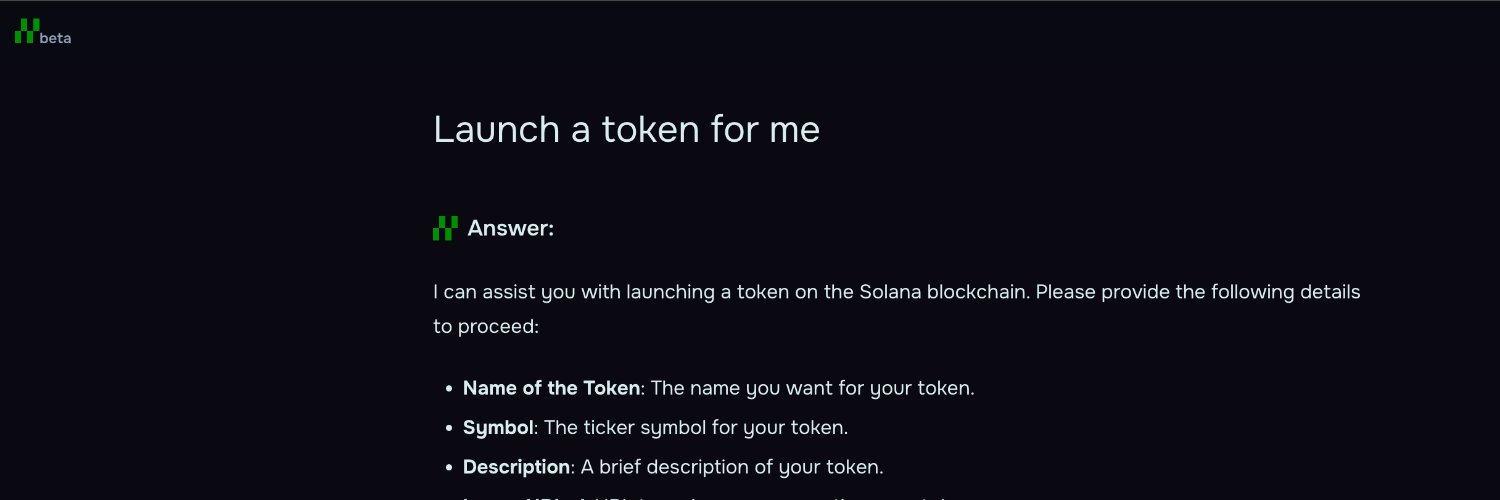Select the "Answer:" label
This screenshot has width=1500, height=500.
click(510, 229)
